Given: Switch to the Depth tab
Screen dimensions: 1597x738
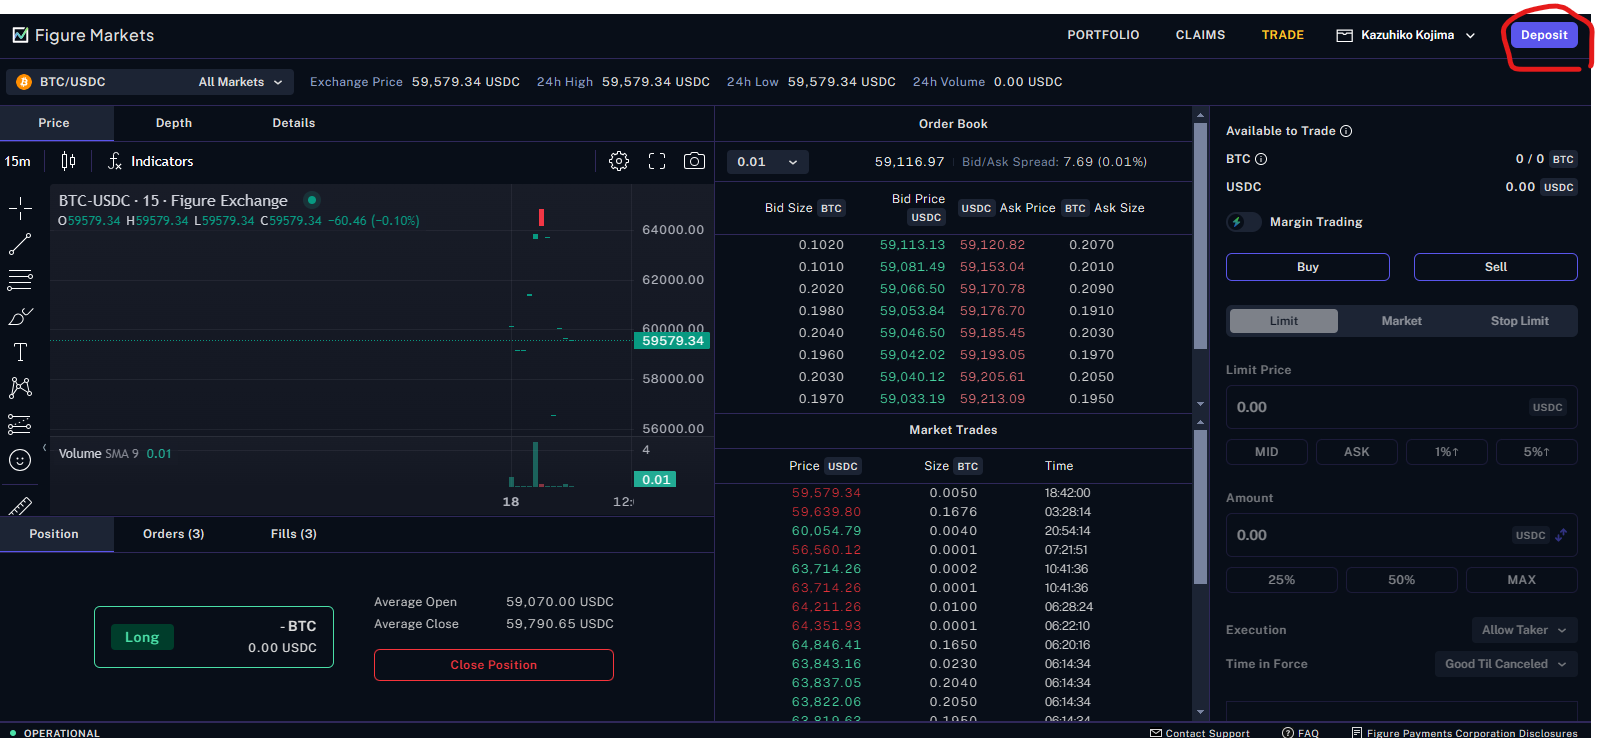Looking at the screenshot, I should click(x=174, y=123).
